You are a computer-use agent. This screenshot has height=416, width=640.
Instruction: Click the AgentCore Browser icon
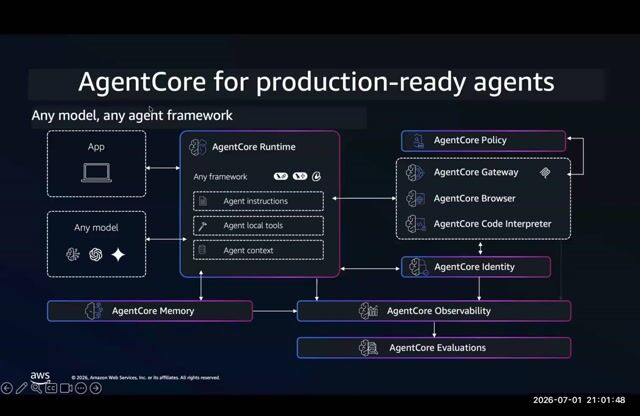(x=416, y=198)
